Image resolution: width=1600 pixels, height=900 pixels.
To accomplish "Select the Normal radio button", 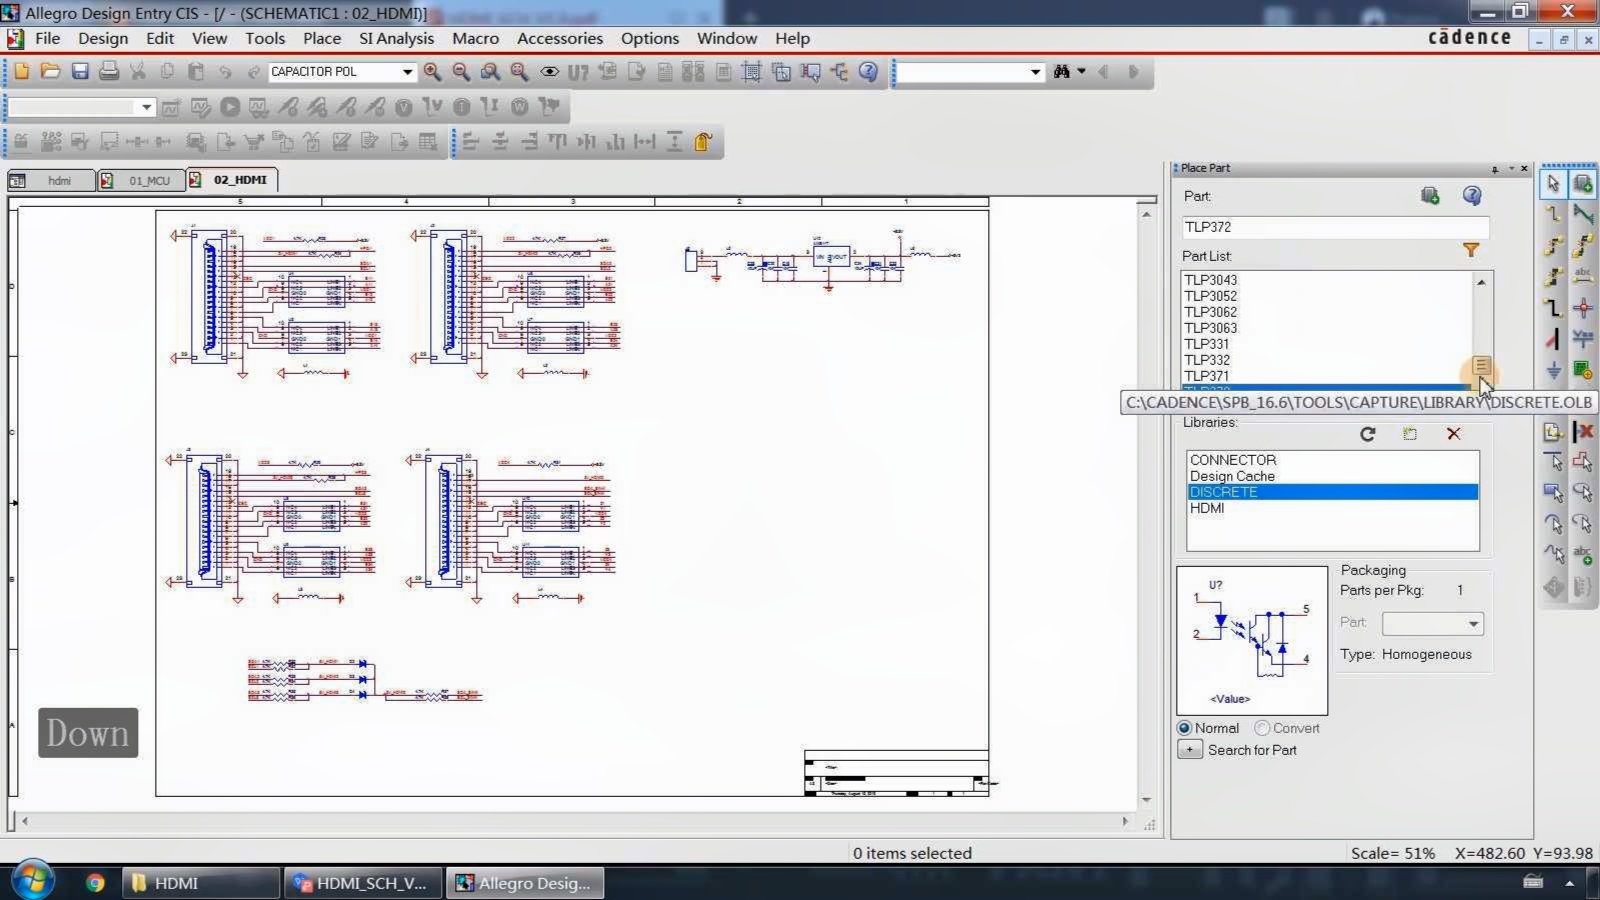I will pyautogui.click(x=1185, y=728).
